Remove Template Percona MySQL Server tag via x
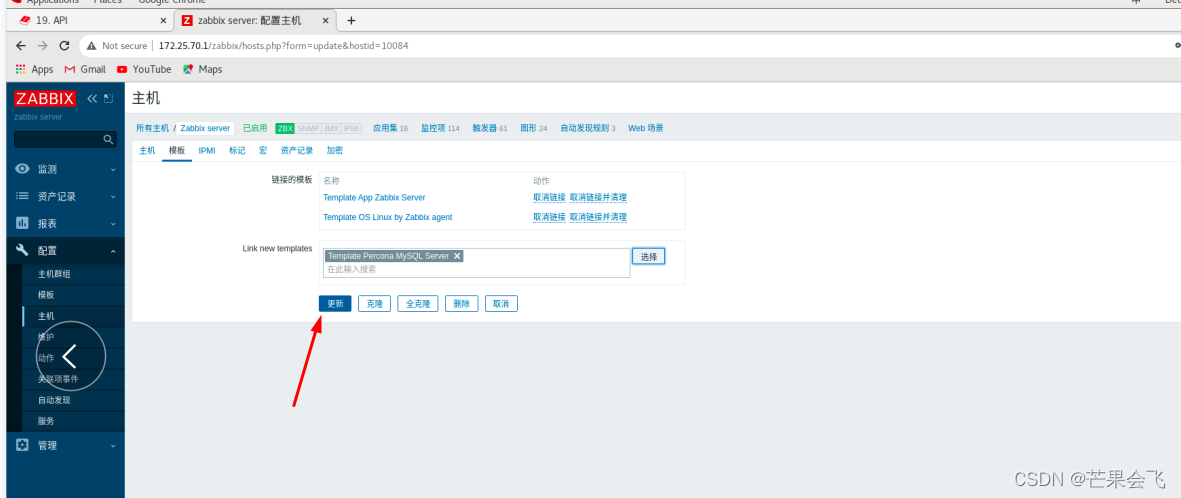 click(457, 256)
